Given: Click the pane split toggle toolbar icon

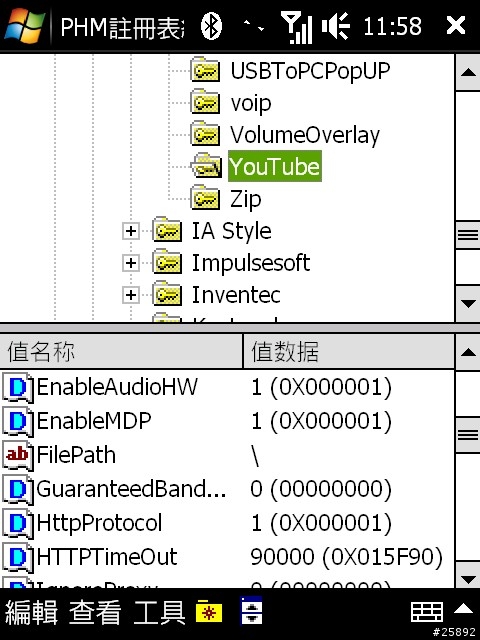Looking at the screenshot, I should [251, 611].
